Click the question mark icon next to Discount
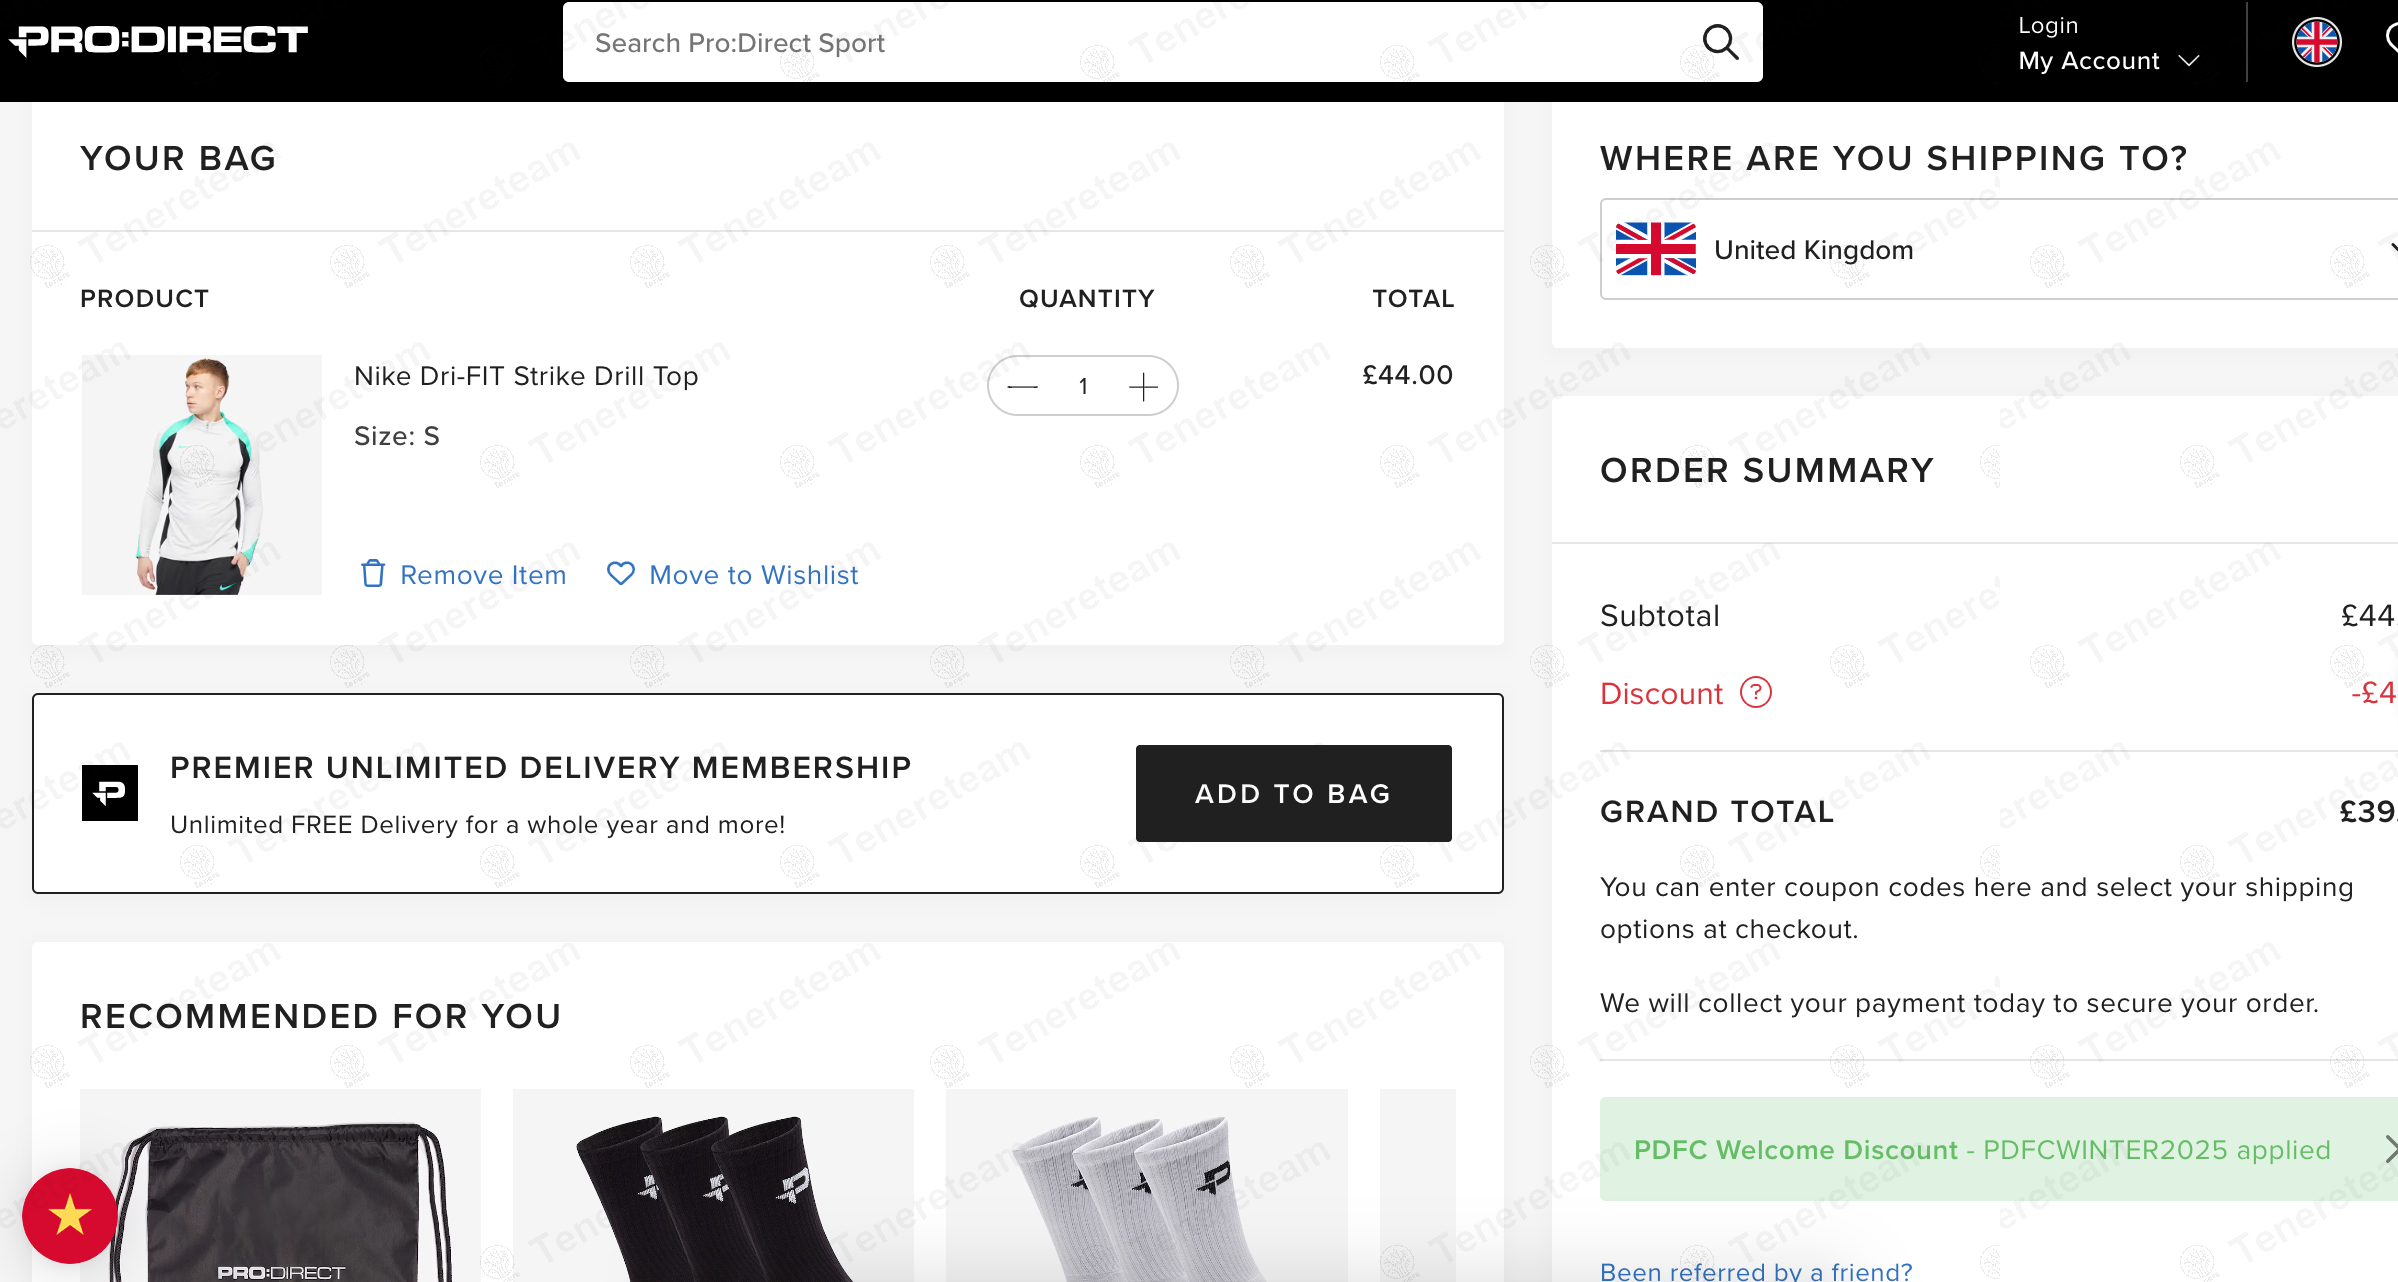The height and width of the screenshot is (1282, 2398). coord(1755,692)
